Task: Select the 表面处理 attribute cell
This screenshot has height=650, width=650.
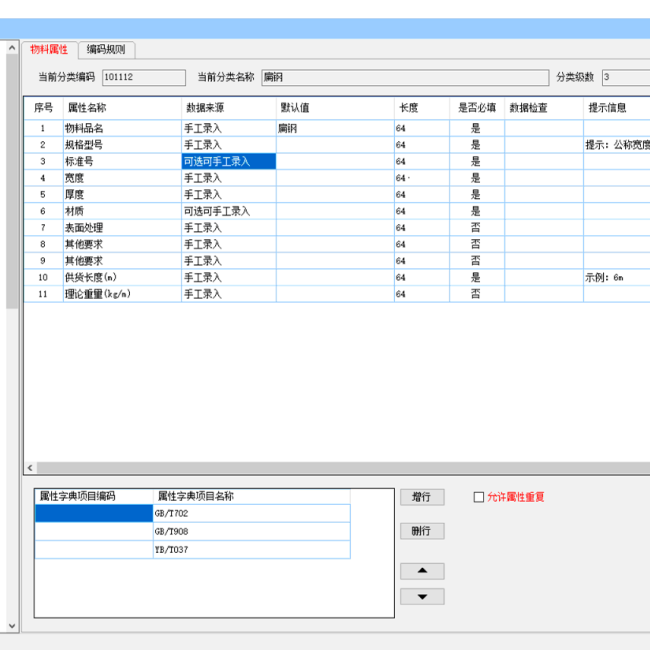Action: [122, 228]
